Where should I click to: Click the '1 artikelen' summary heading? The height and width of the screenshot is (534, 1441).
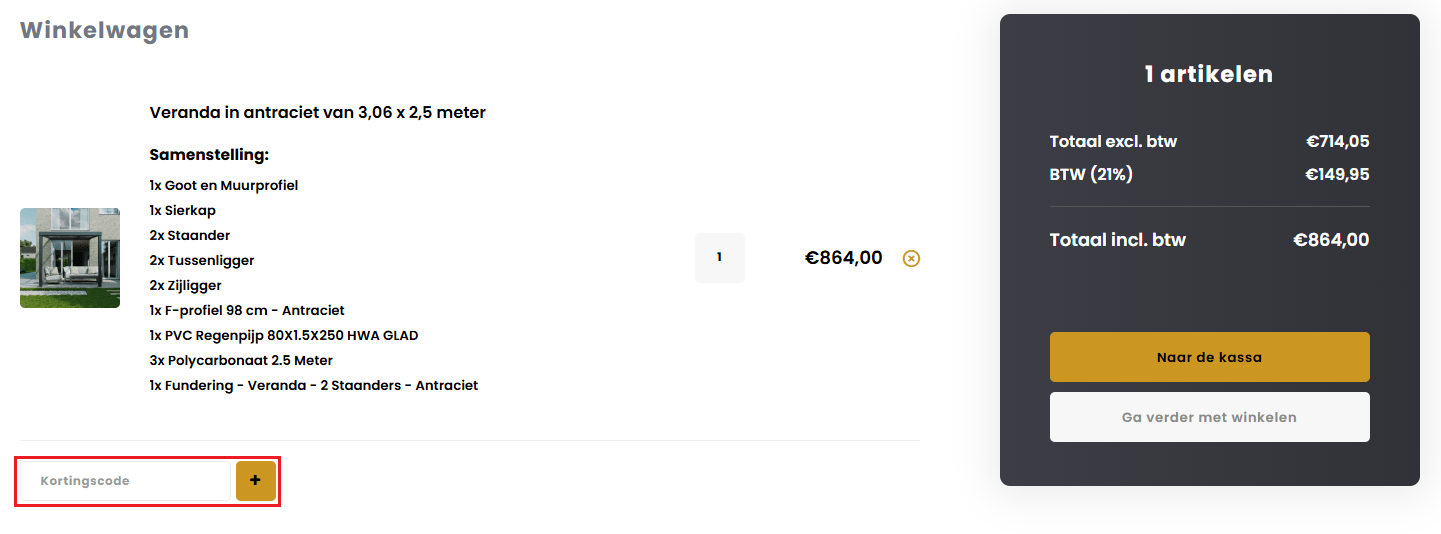click(1209, 74)
